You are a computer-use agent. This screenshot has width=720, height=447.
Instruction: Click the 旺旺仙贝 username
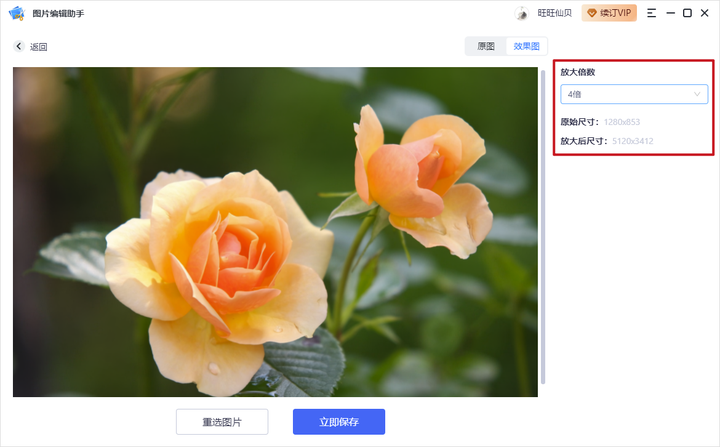[x=555, y=13]
